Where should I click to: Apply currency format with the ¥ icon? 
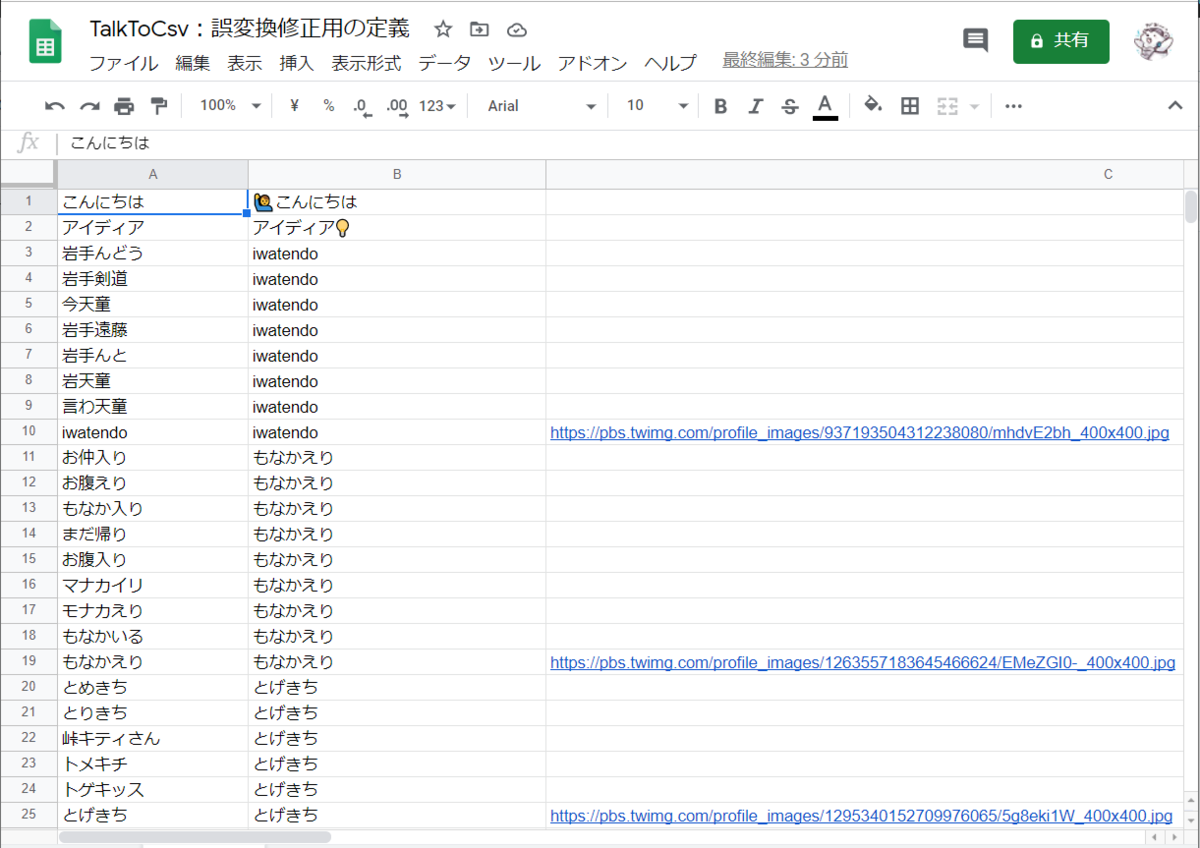pos(293,105)
